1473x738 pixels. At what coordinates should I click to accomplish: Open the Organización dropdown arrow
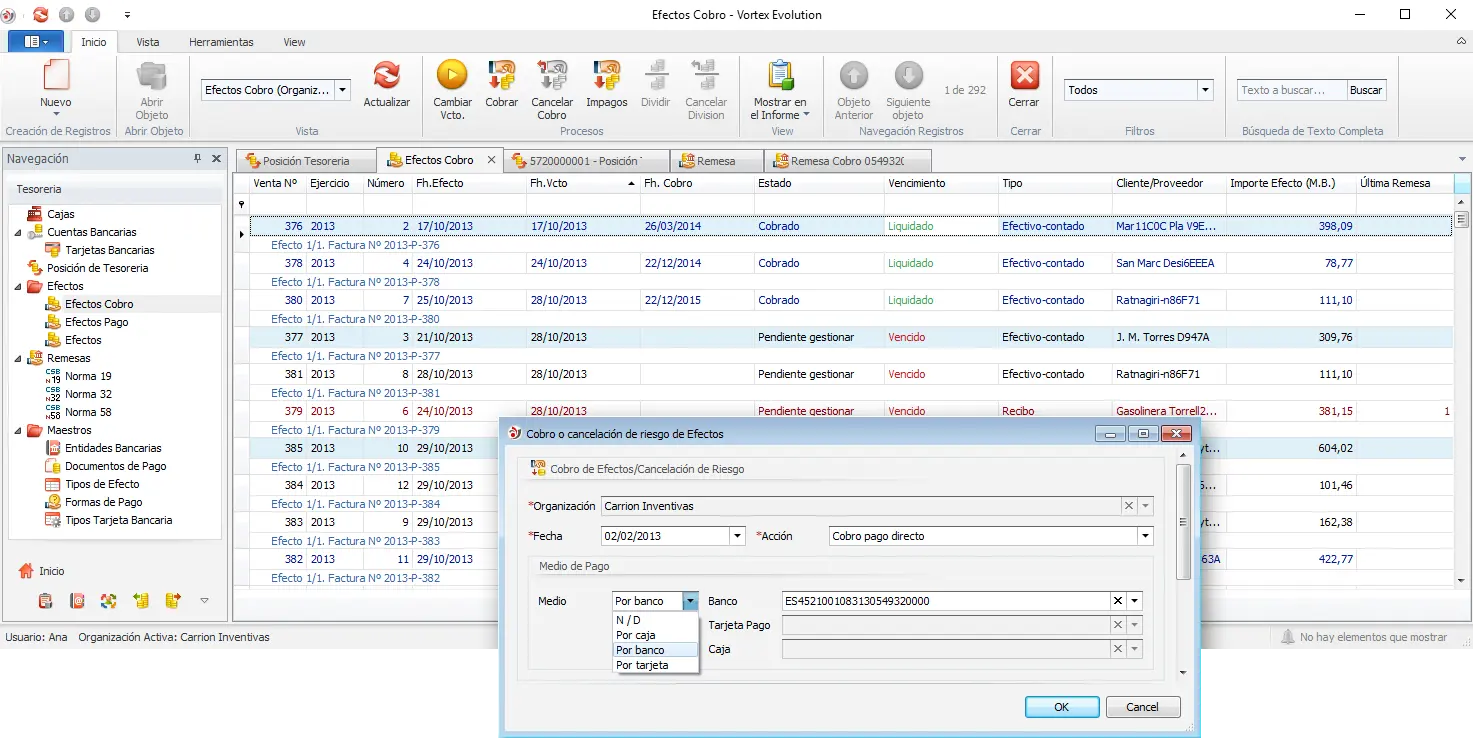pos(1146,506)
